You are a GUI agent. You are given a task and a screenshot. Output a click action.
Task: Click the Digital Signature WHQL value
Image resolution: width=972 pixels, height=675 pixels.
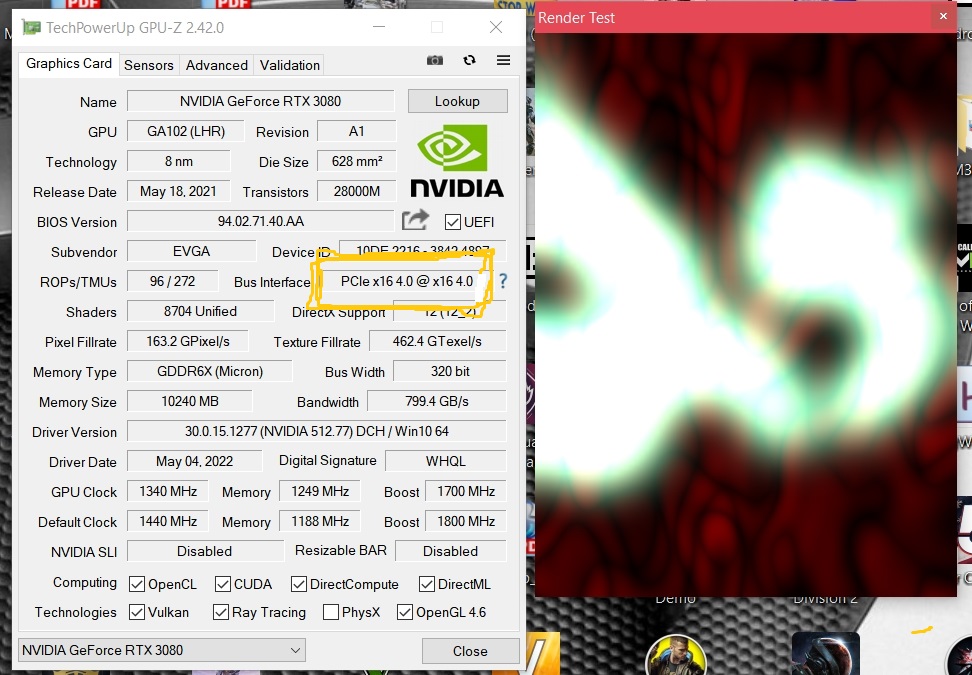click(445, 462)
